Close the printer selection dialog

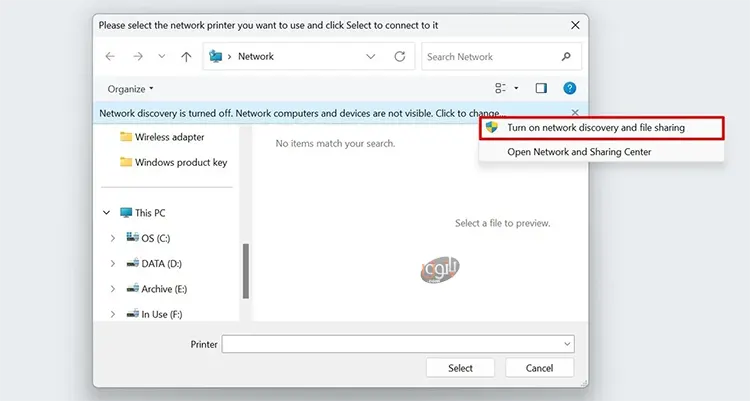[x=575, y=25]
